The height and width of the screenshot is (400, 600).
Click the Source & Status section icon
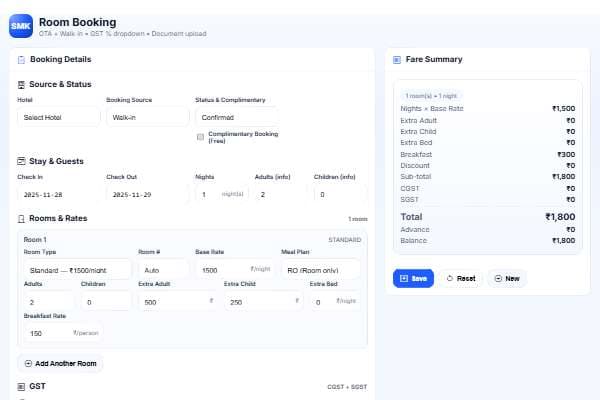(21, 85)
